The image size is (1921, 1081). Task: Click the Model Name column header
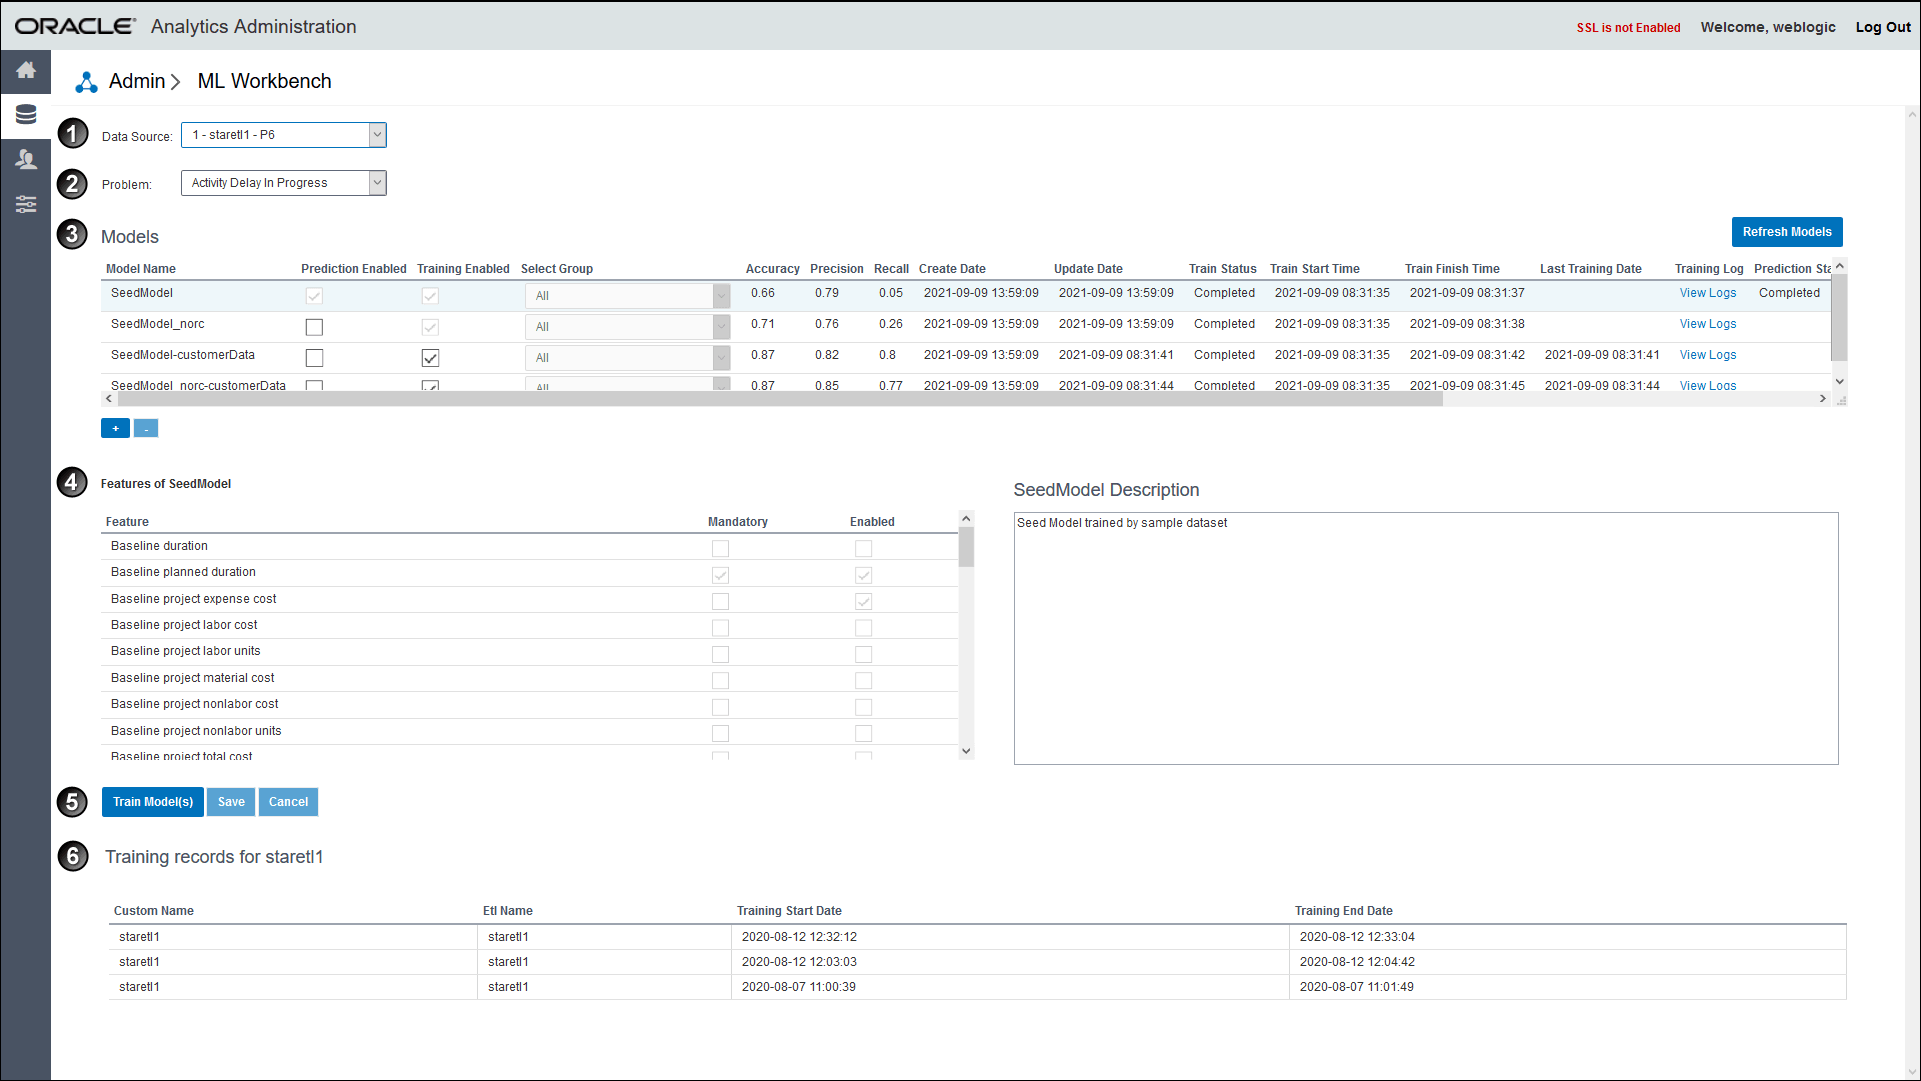[141, 269]
